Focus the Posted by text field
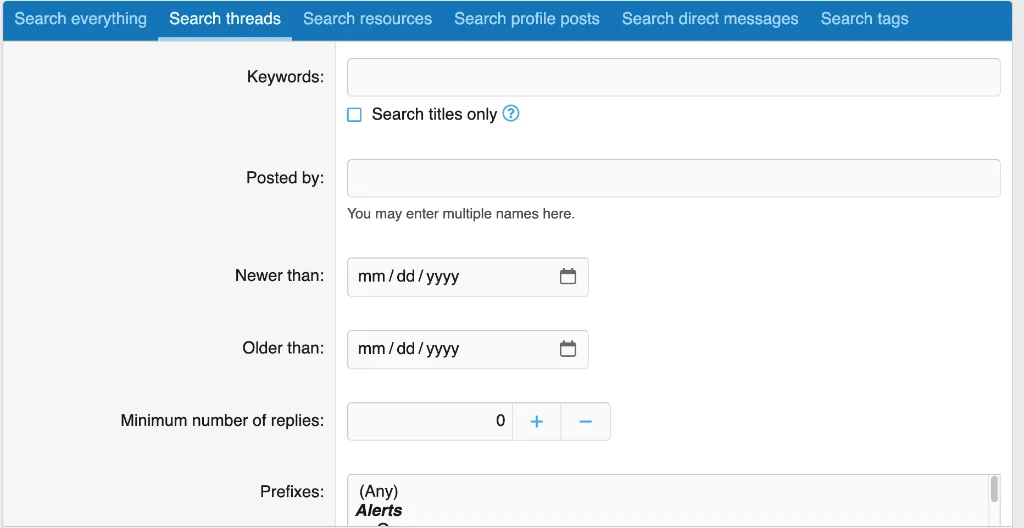Screen dimensions: 1024x528 point(673,178)
